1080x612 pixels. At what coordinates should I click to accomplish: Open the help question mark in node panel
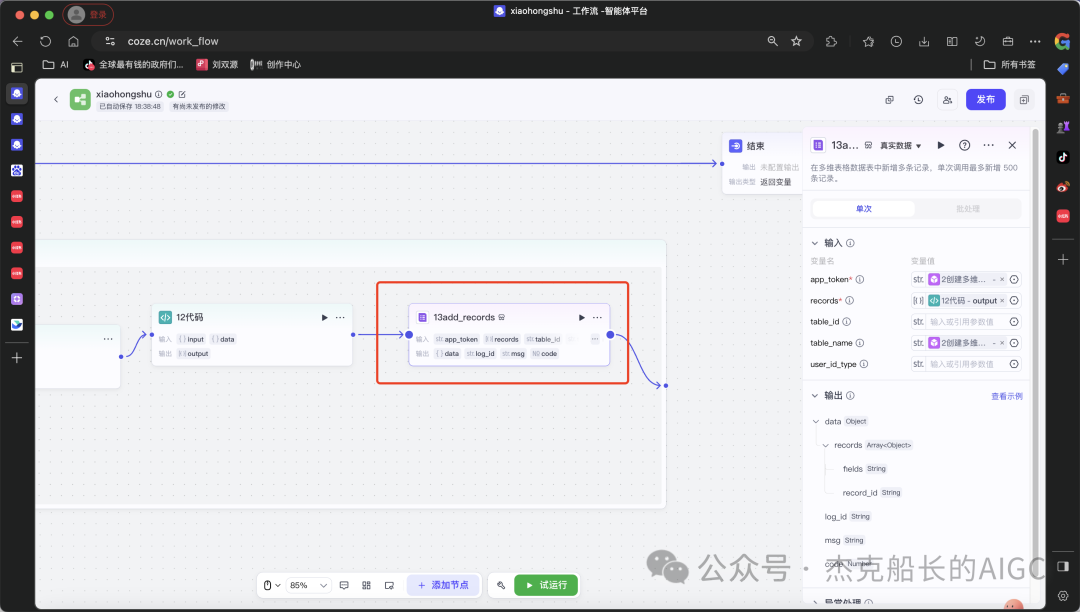tap(964, 145)
